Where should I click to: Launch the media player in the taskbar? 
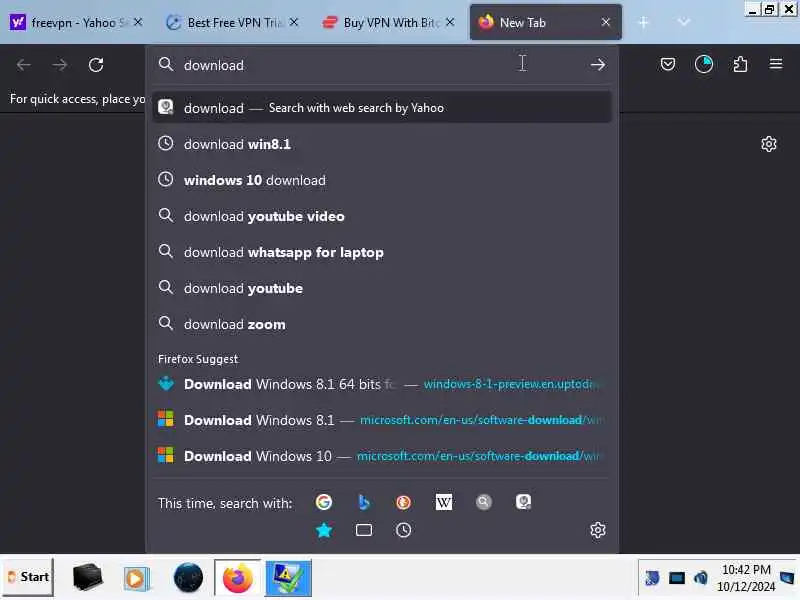pyautogui.click(x=136, y=578)
